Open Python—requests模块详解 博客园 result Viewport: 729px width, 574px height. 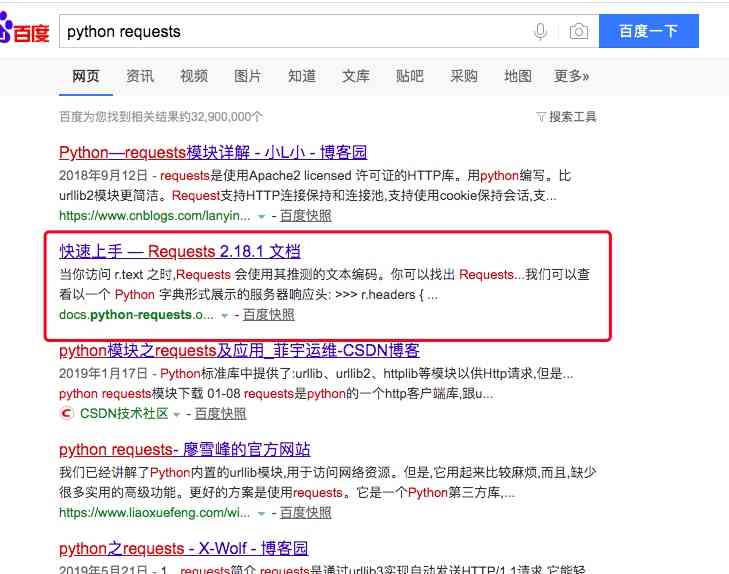(x=213, y=153)
